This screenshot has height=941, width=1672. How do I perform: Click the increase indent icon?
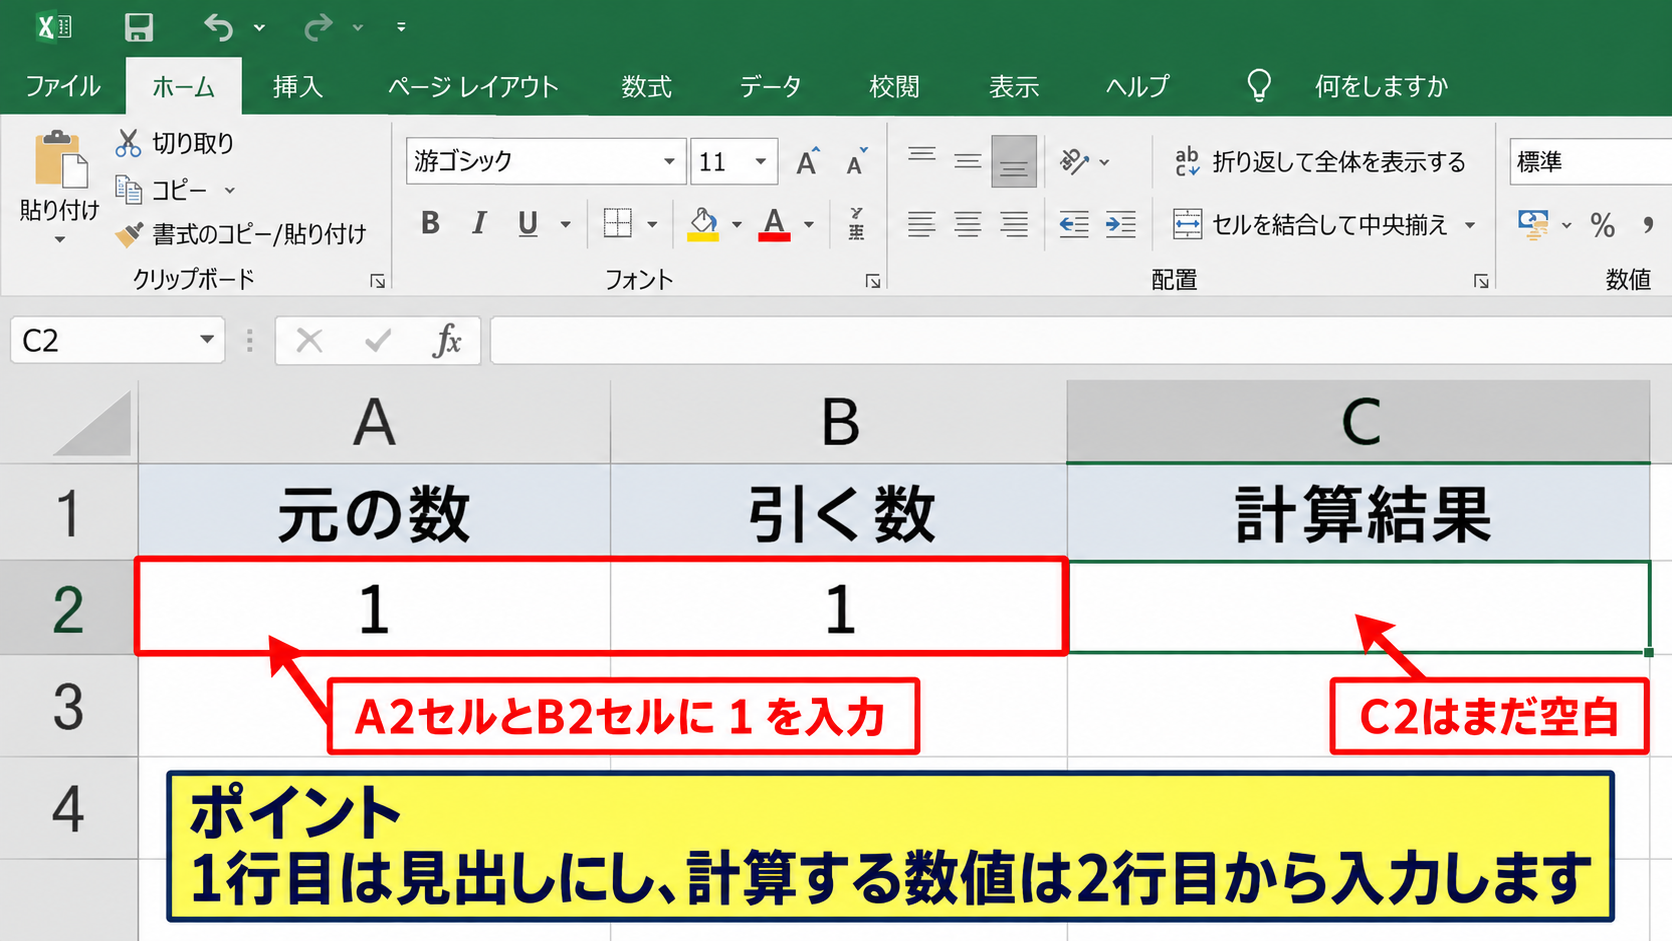tap(1120, 224)
